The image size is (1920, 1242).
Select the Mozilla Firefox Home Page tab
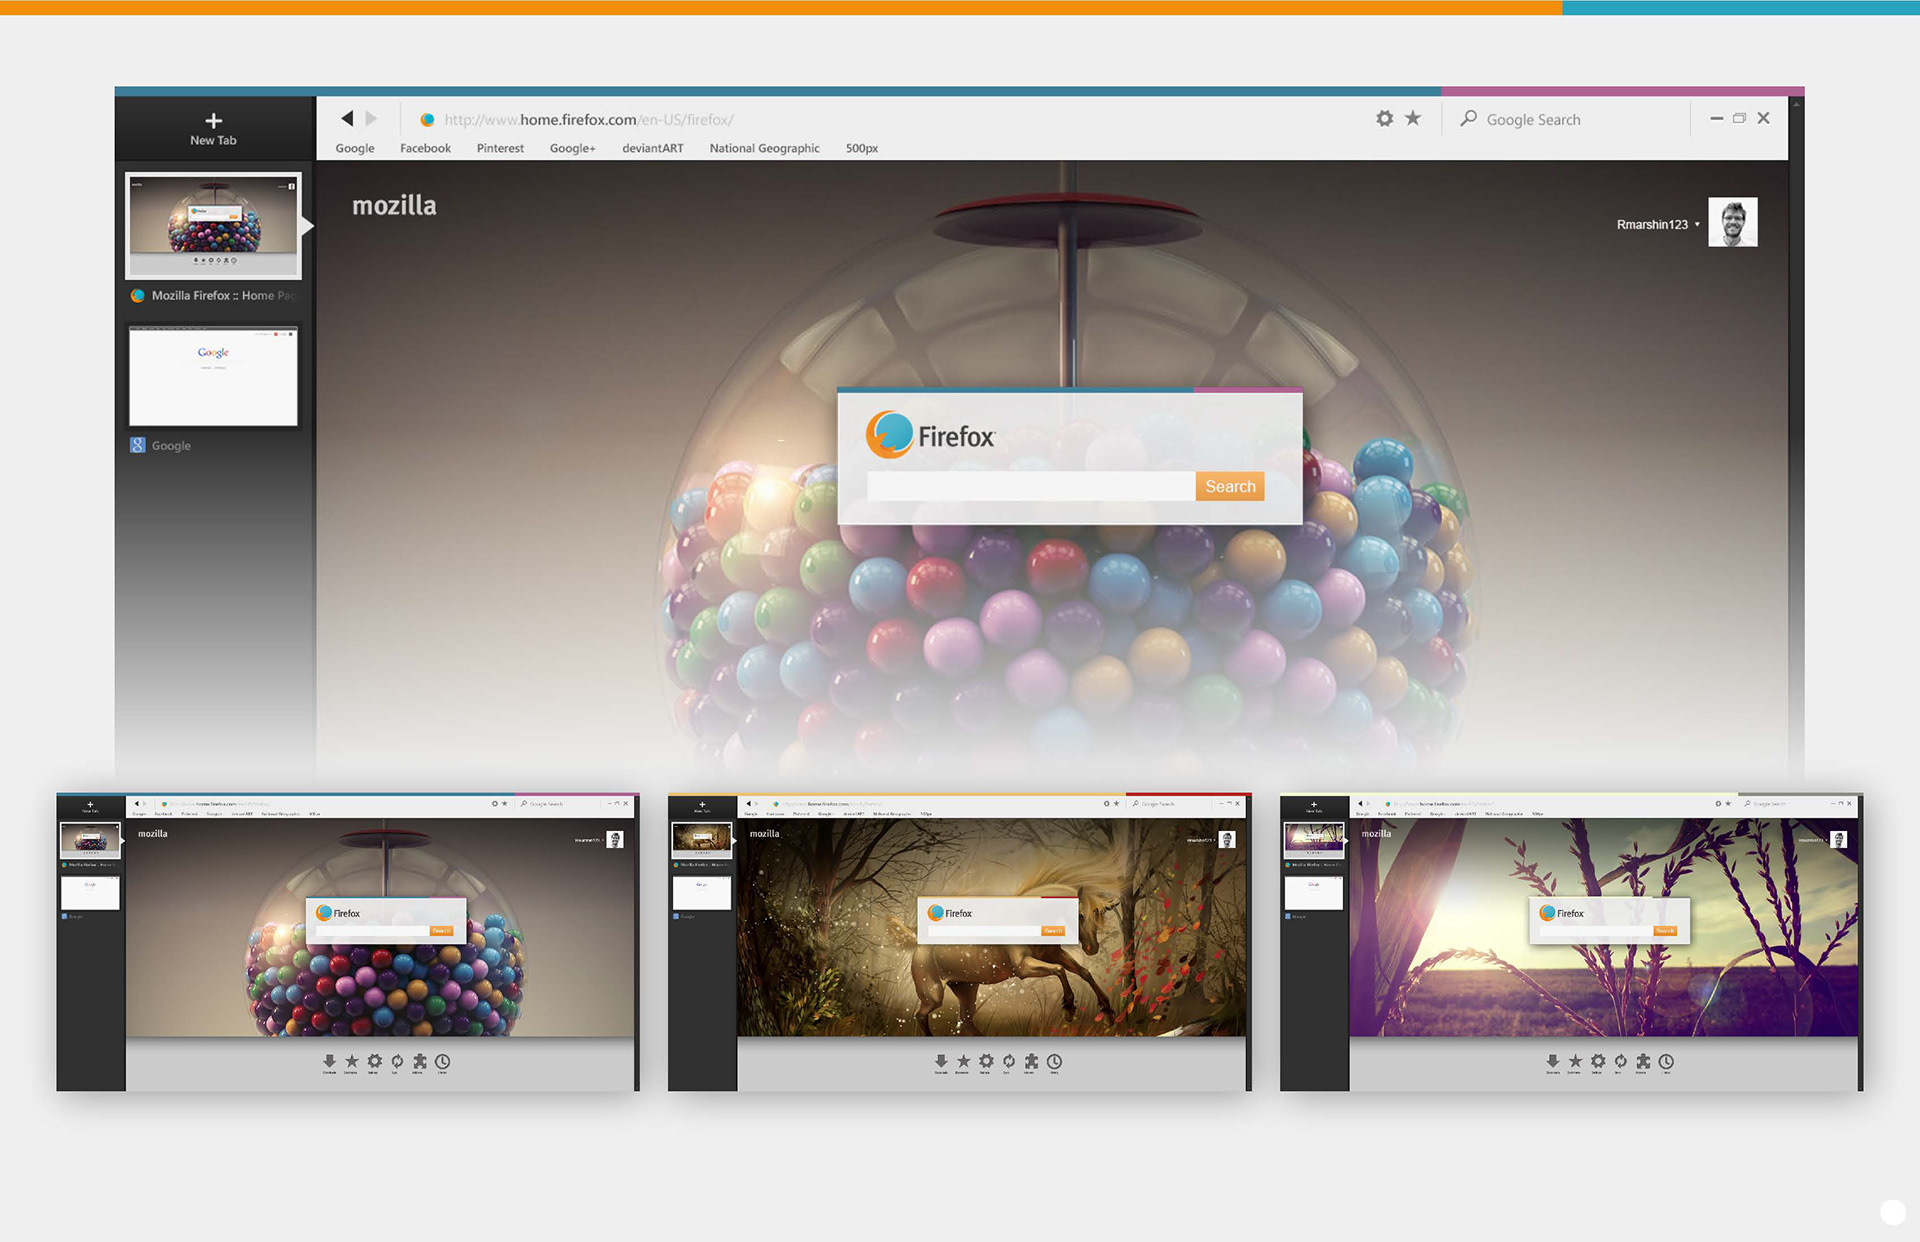click(x=213, y=226)
